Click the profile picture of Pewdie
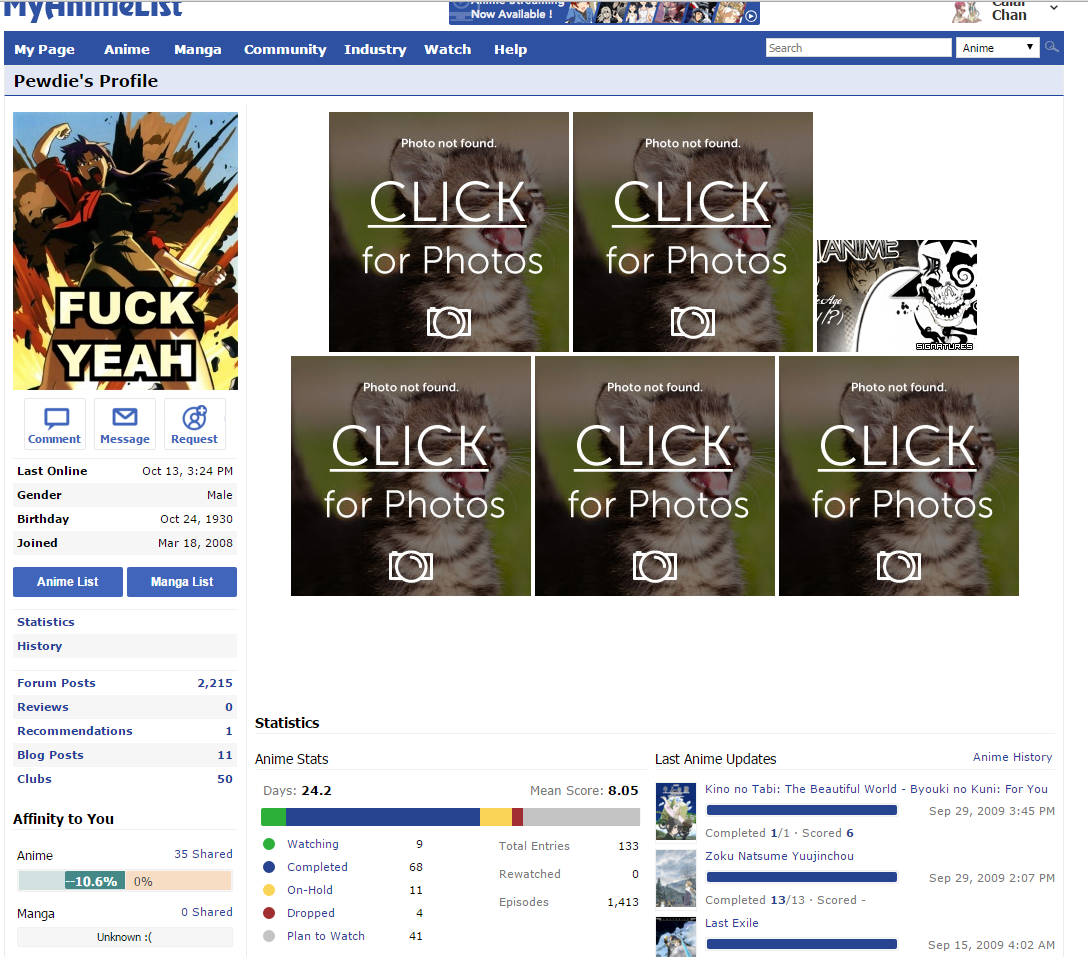The width and height of the screenshot is (1088, 957). (126, 251)
